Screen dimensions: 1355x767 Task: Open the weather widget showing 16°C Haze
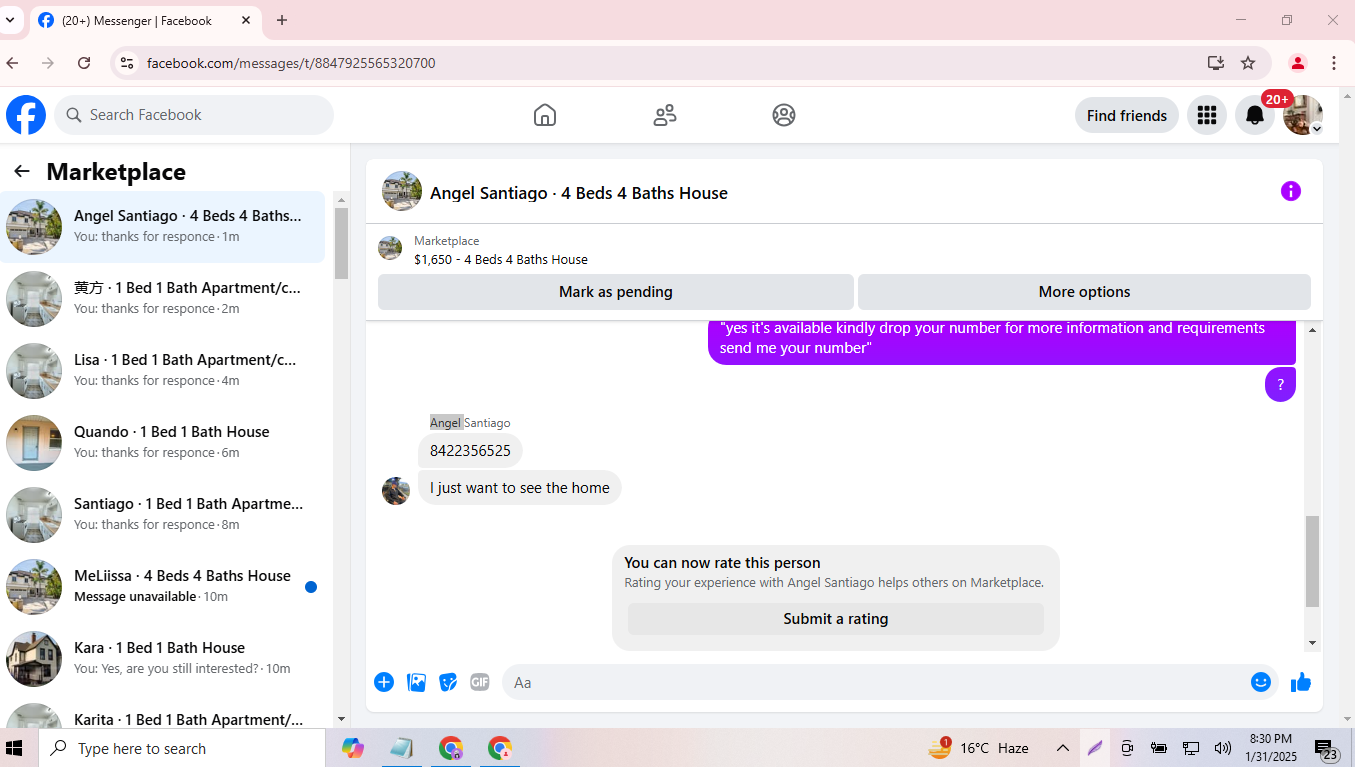(979, 748)
